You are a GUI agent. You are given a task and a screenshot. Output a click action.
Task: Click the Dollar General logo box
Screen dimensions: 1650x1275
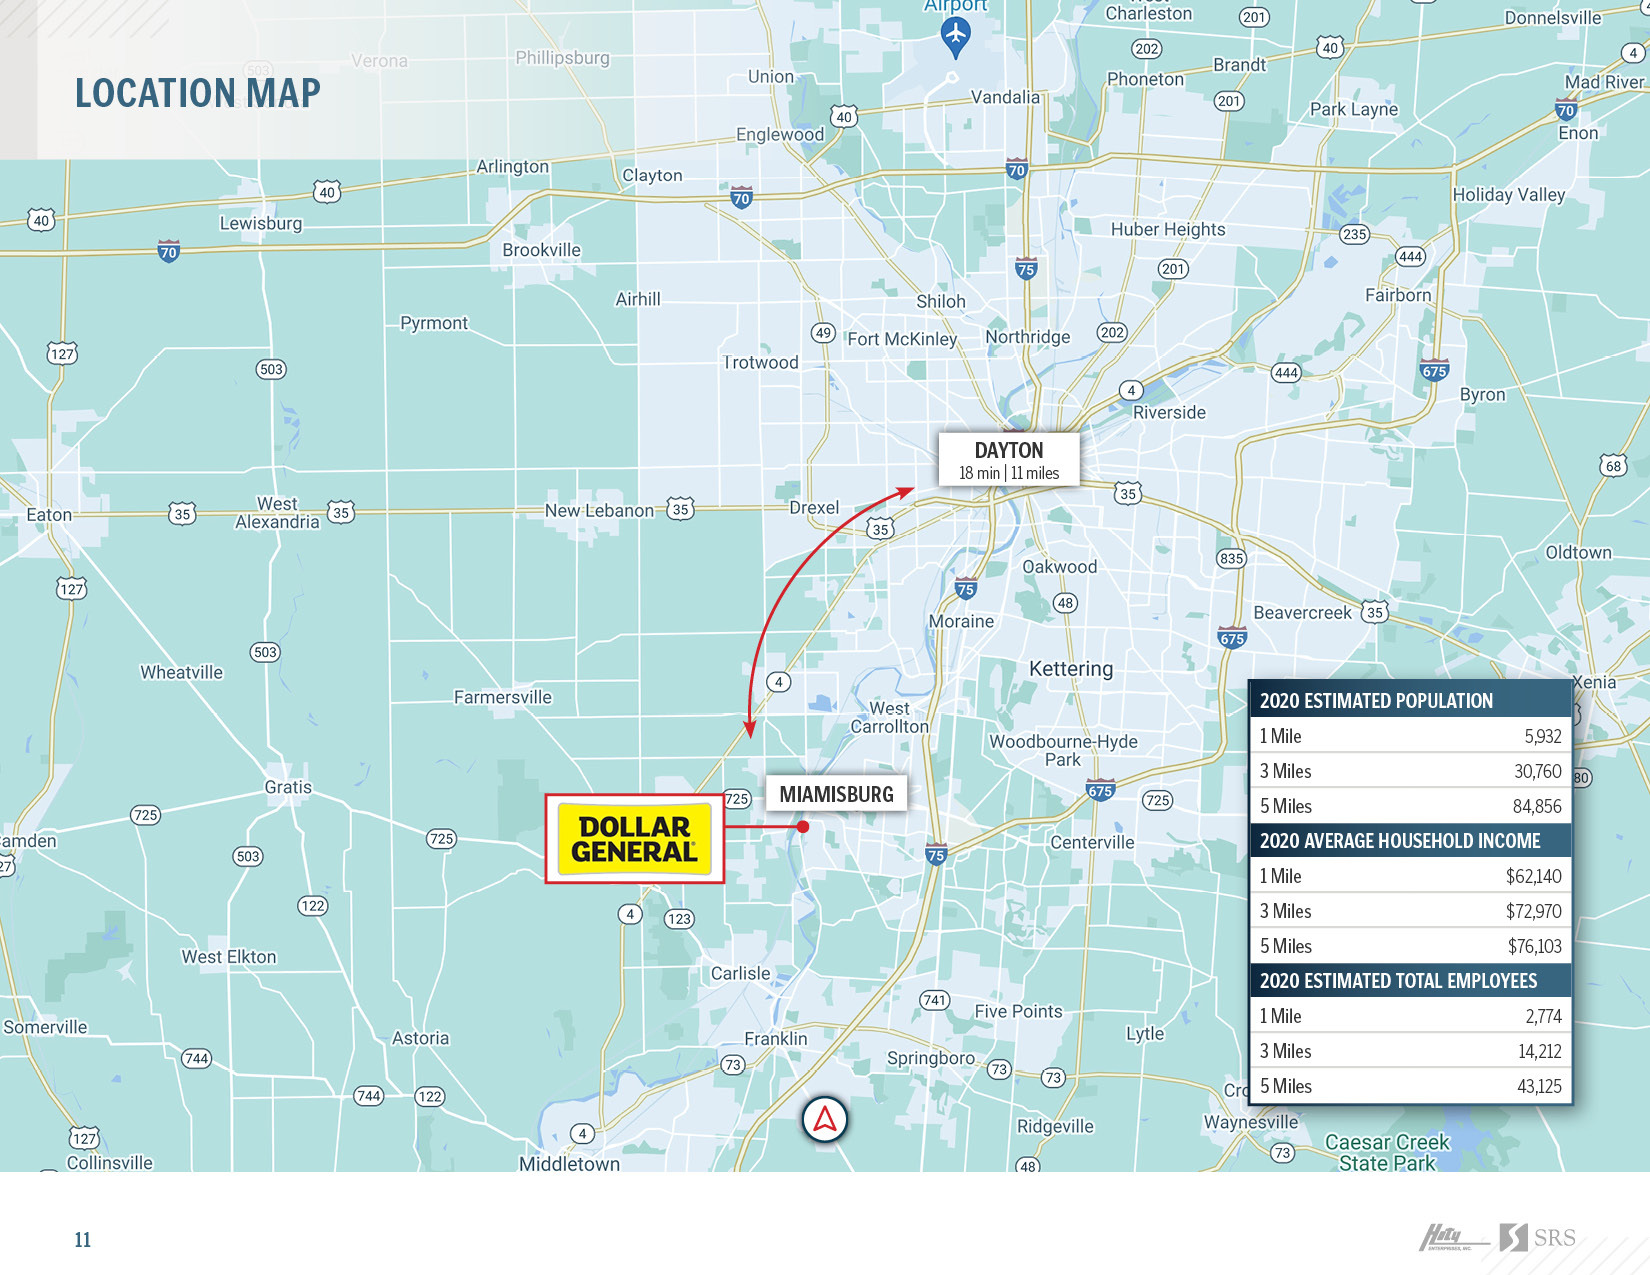pos(634,839)
